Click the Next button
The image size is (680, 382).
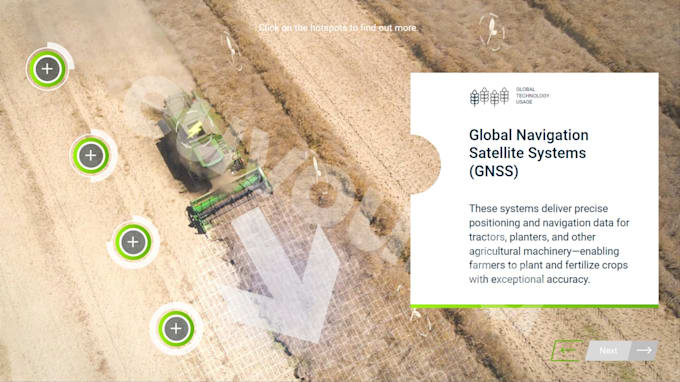coord(622,350)
